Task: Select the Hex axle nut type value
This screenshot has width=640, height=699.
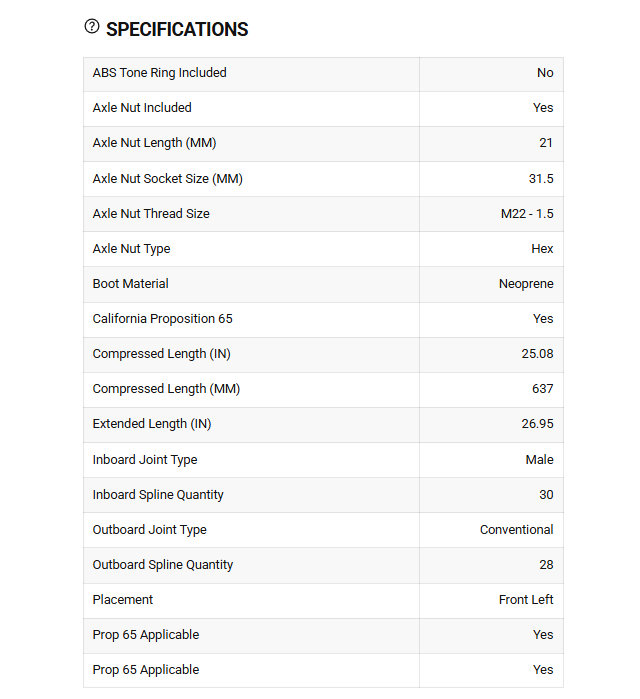Action: click(x=542, y=249)
